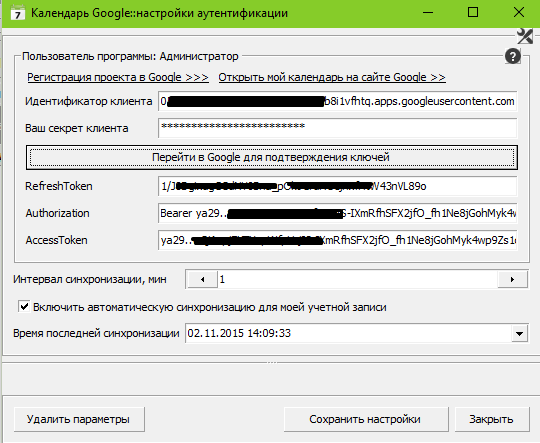Screen dimensions: 540x443
Task: Decrease sync interval with left arrow
Action: (202, 279)
